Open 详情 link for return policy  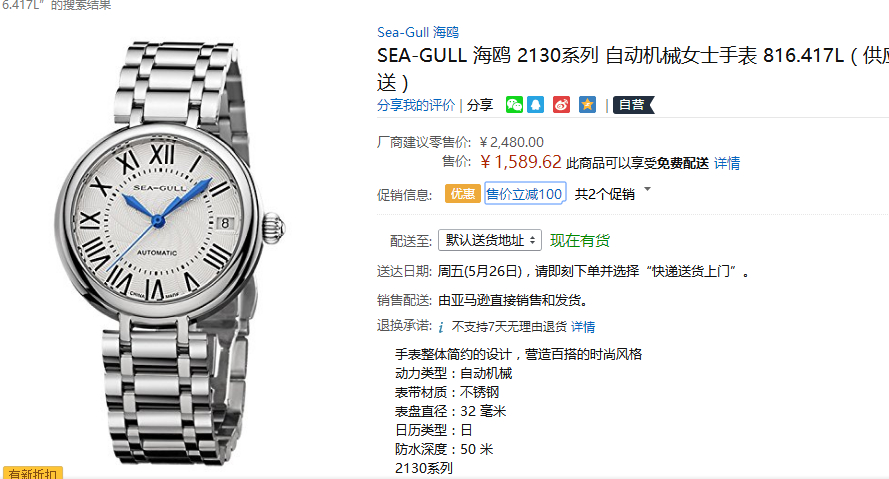(583, 327)
